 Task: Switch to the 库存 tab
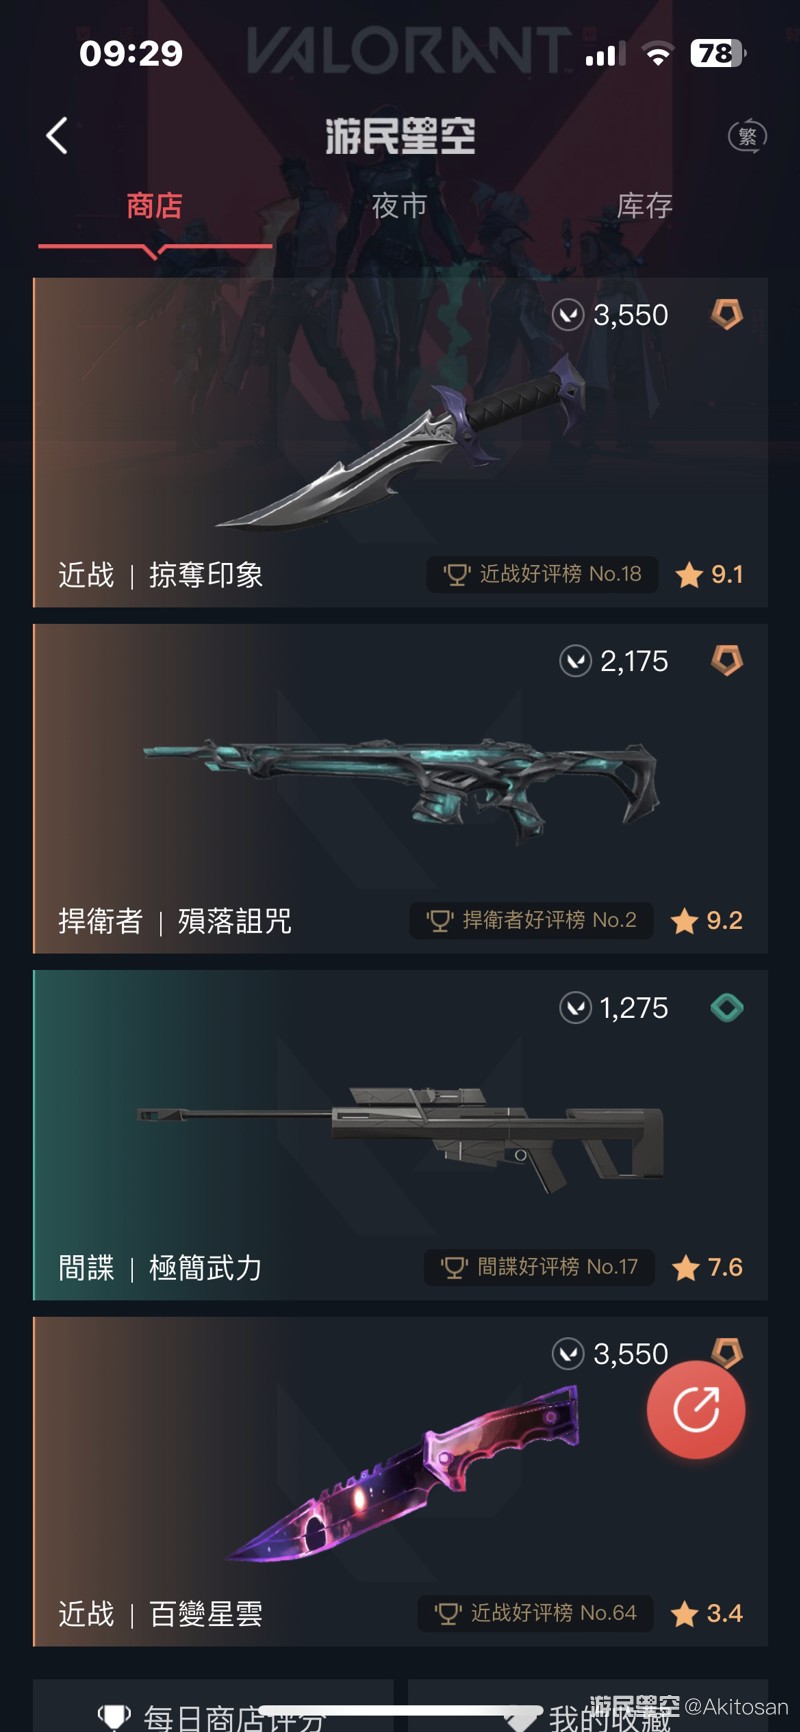pyautogui.click(x=644, y=206)
